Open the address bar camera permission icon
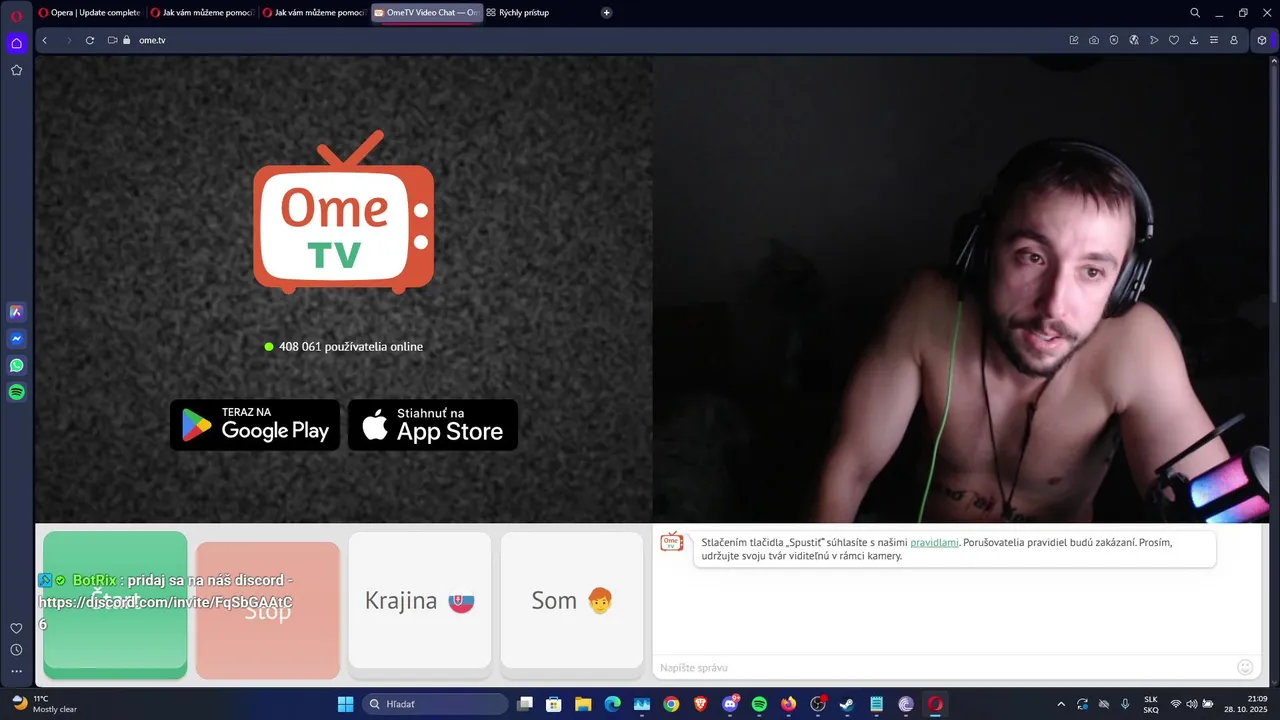The height and width of the screenshot is (720, 1280). [x=112, y=40]
